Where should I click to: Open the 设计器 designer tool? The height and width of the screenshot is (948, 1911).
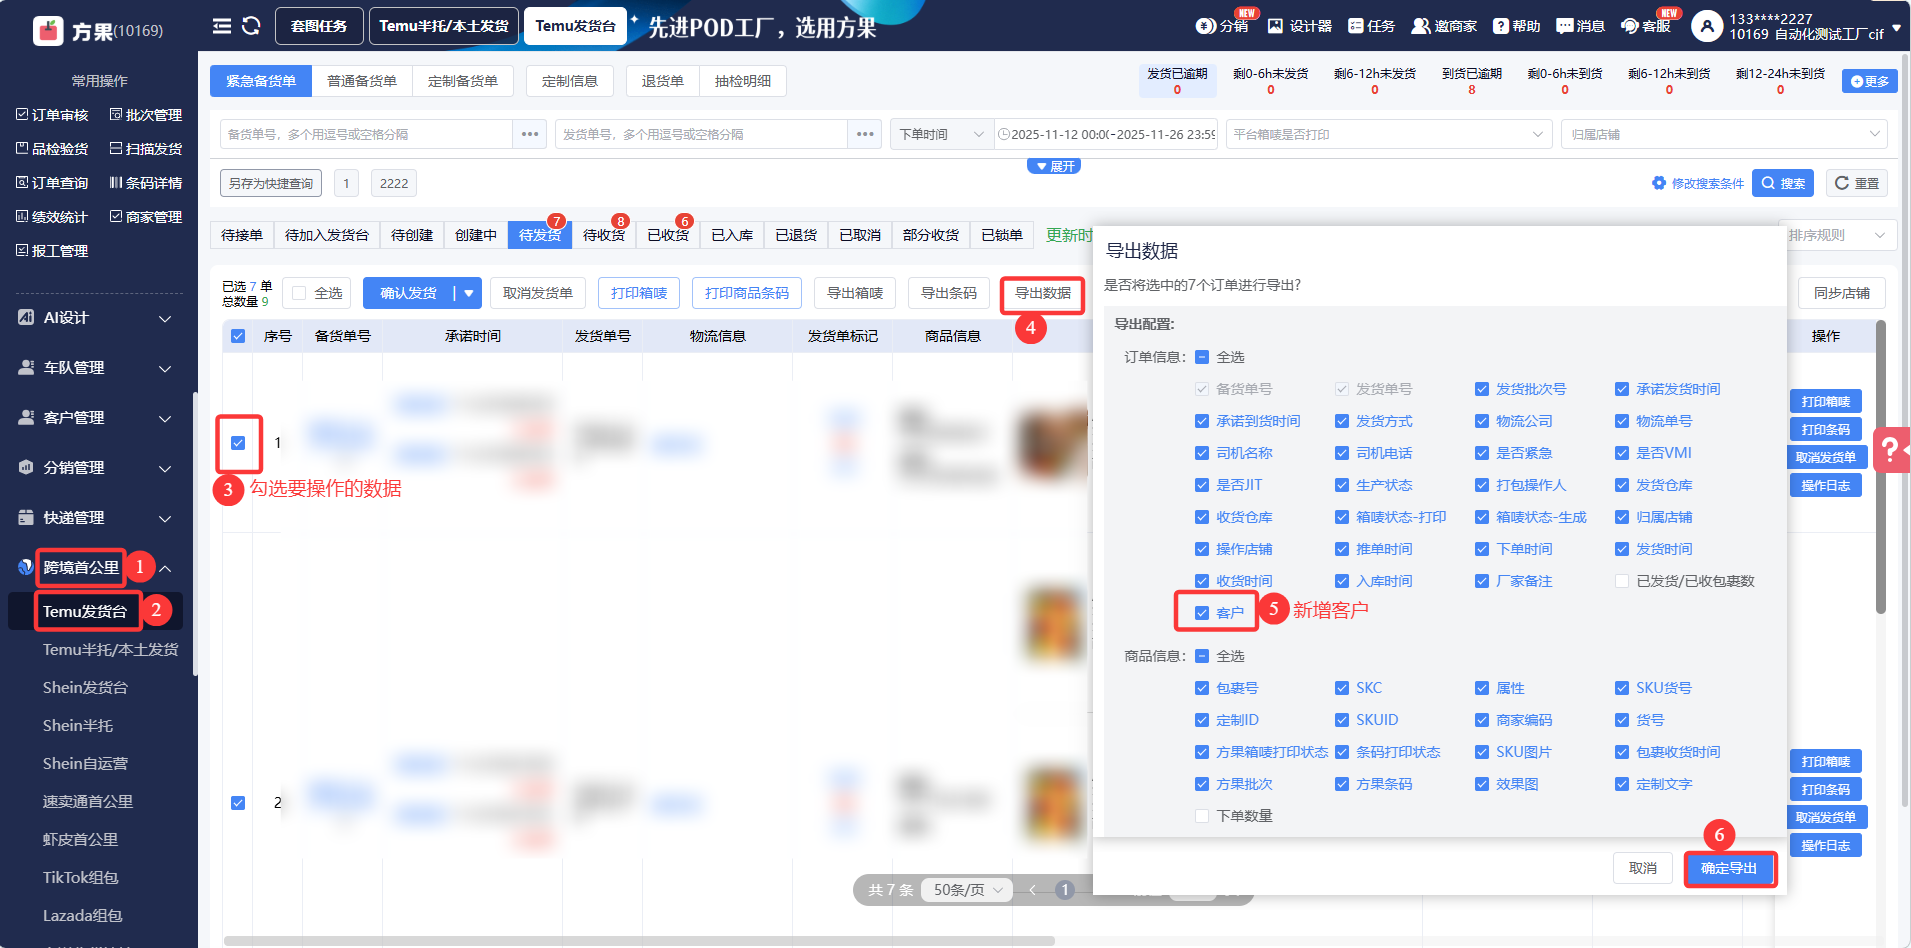1300,26
